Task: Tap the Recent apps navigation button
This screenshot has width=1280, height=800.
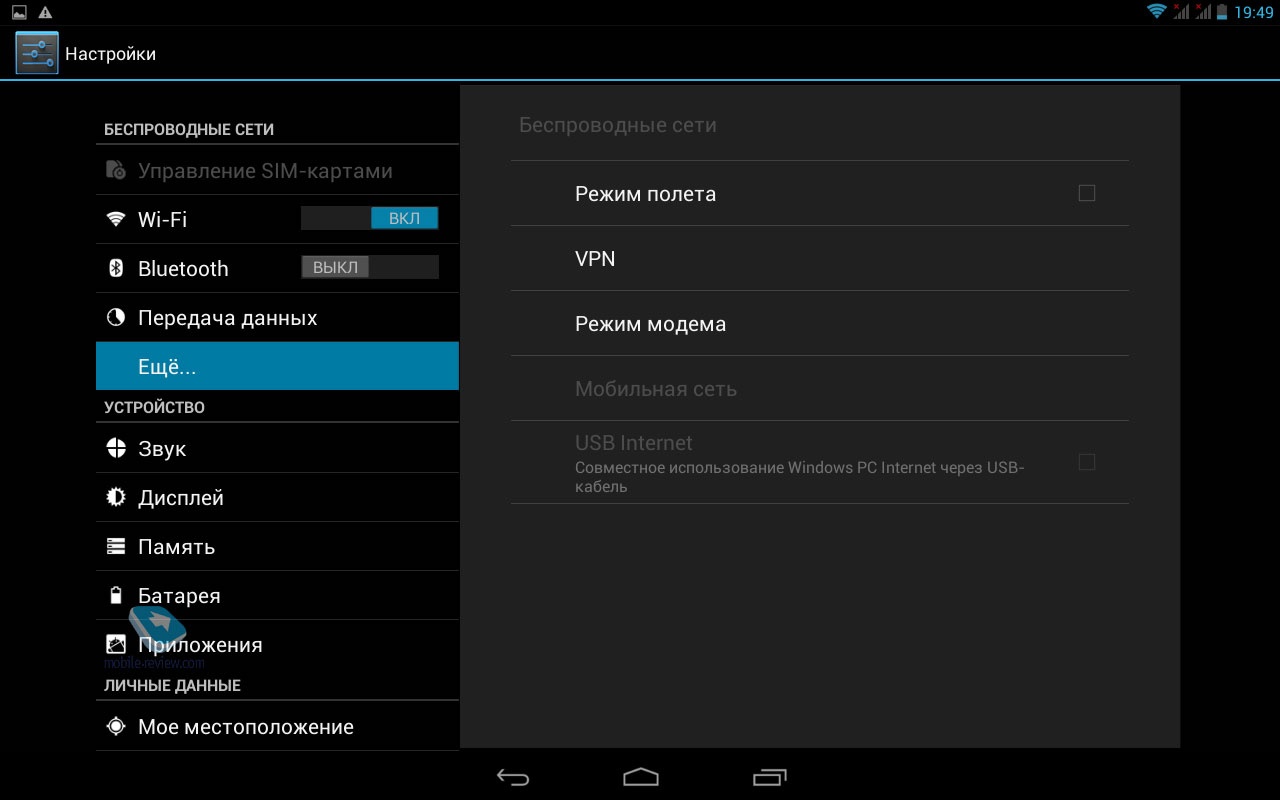Action: (x=769, y=777)
